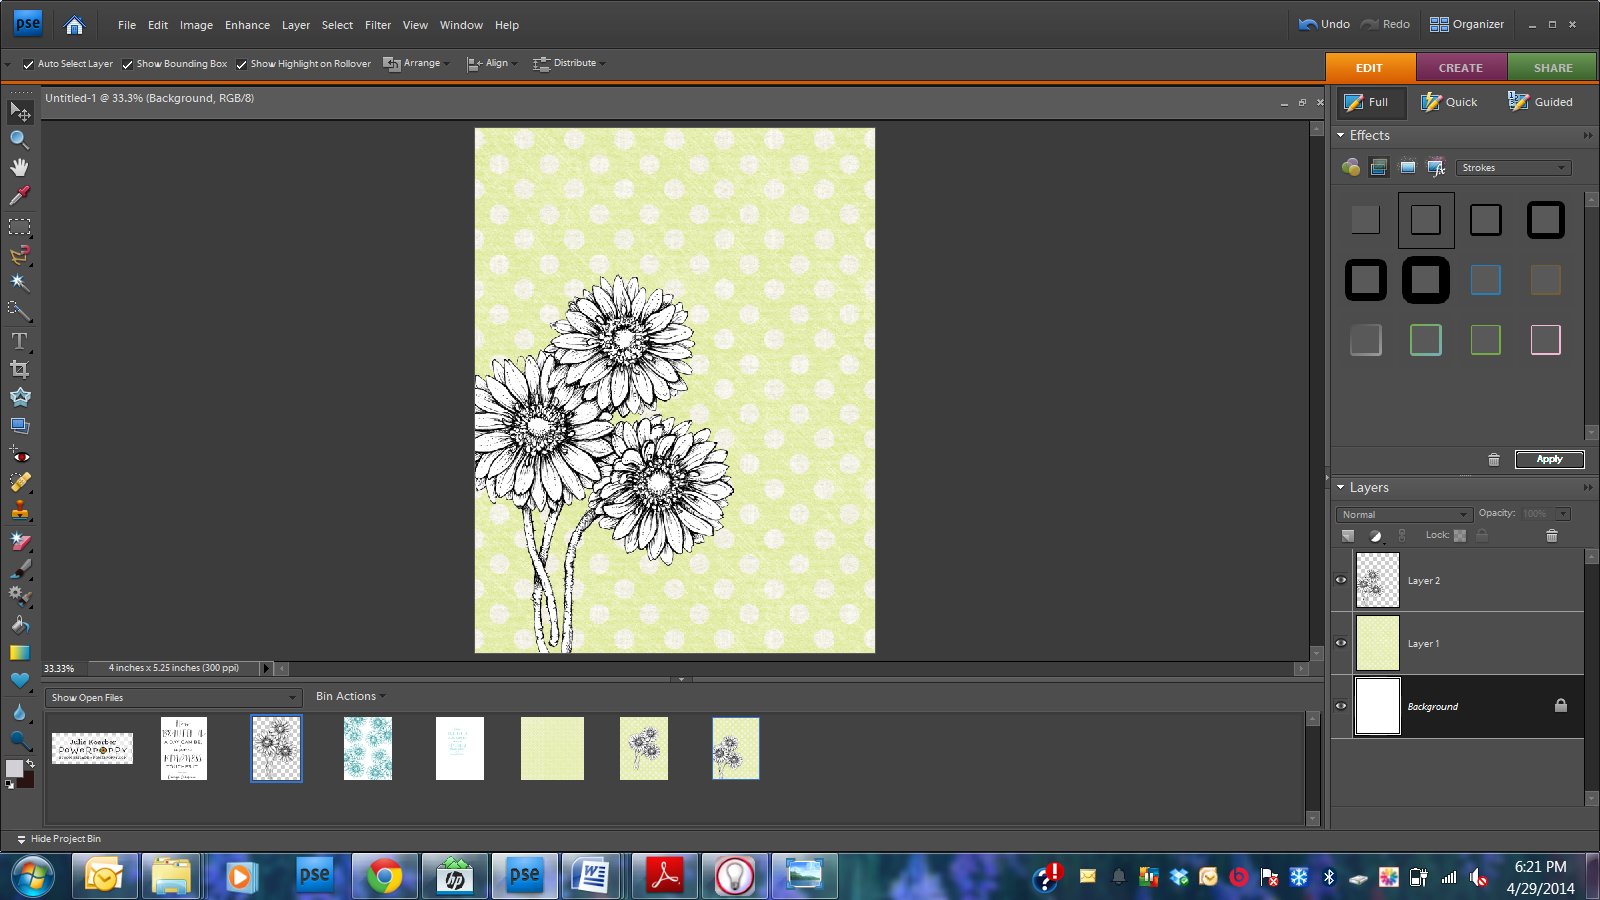Screen dimensions: 1600x900
Task: Open the Enhance menu
Action: pyautogui.click(x=247, y=25)
